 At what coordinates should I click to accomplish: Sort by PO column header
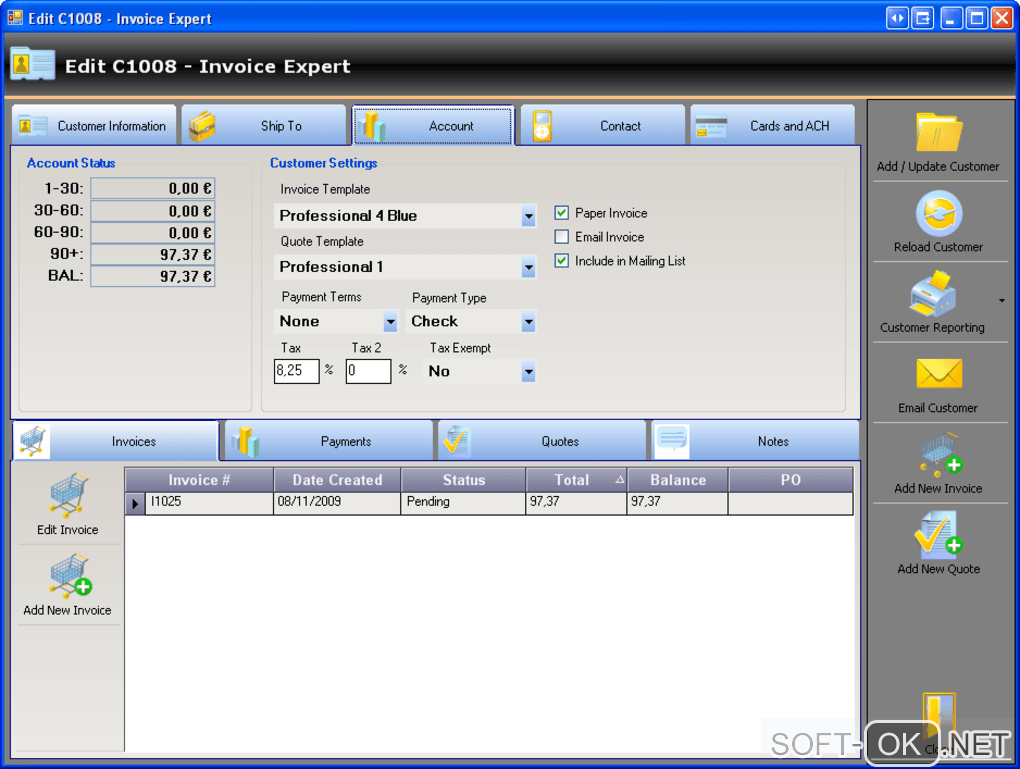(x=790, y=479)
